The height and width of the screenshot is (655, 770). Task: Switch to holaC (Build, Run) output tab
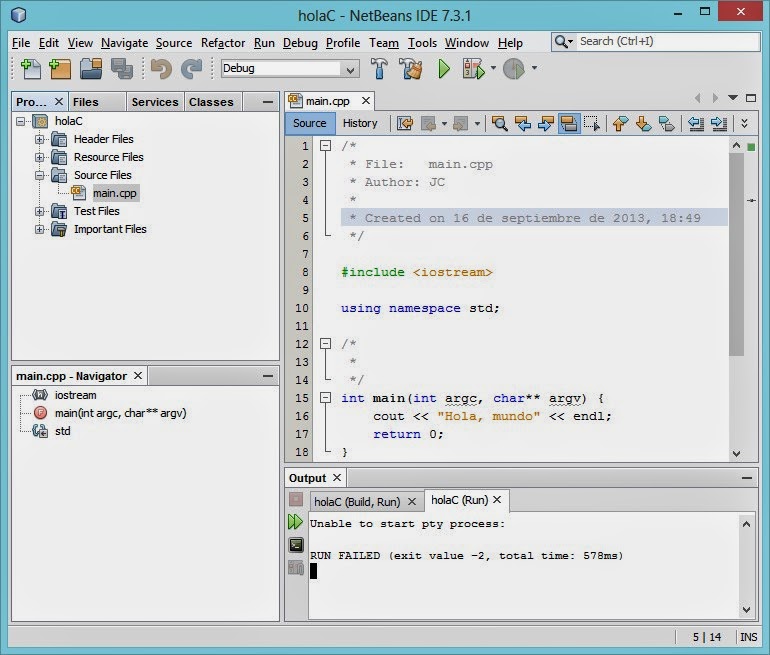coord(356,501)
